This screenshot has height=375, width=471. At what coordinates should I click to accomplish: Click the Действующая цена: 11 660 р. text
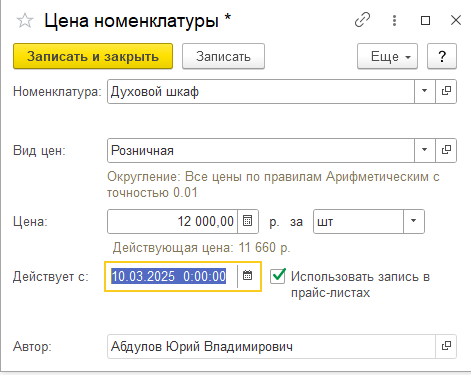coord(201,248)
